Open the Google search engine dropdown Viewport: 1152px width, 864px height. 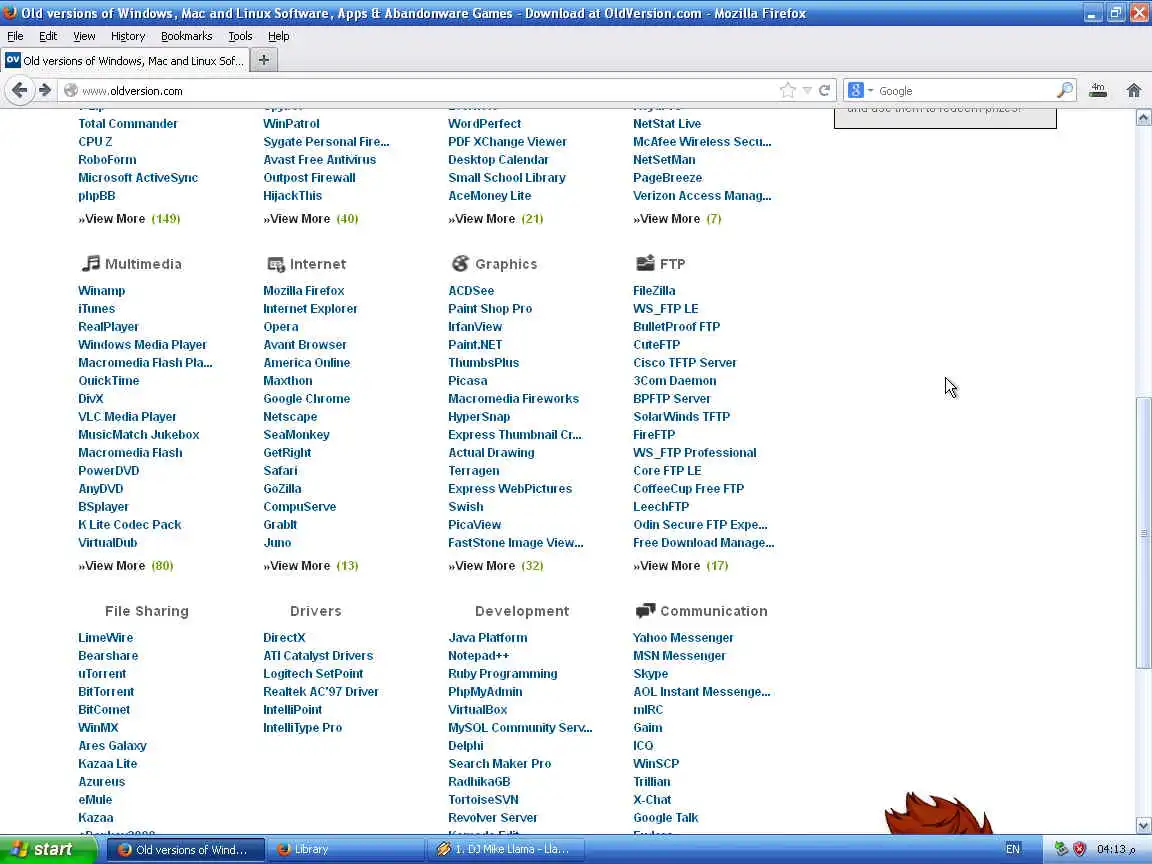click(860, 90)
